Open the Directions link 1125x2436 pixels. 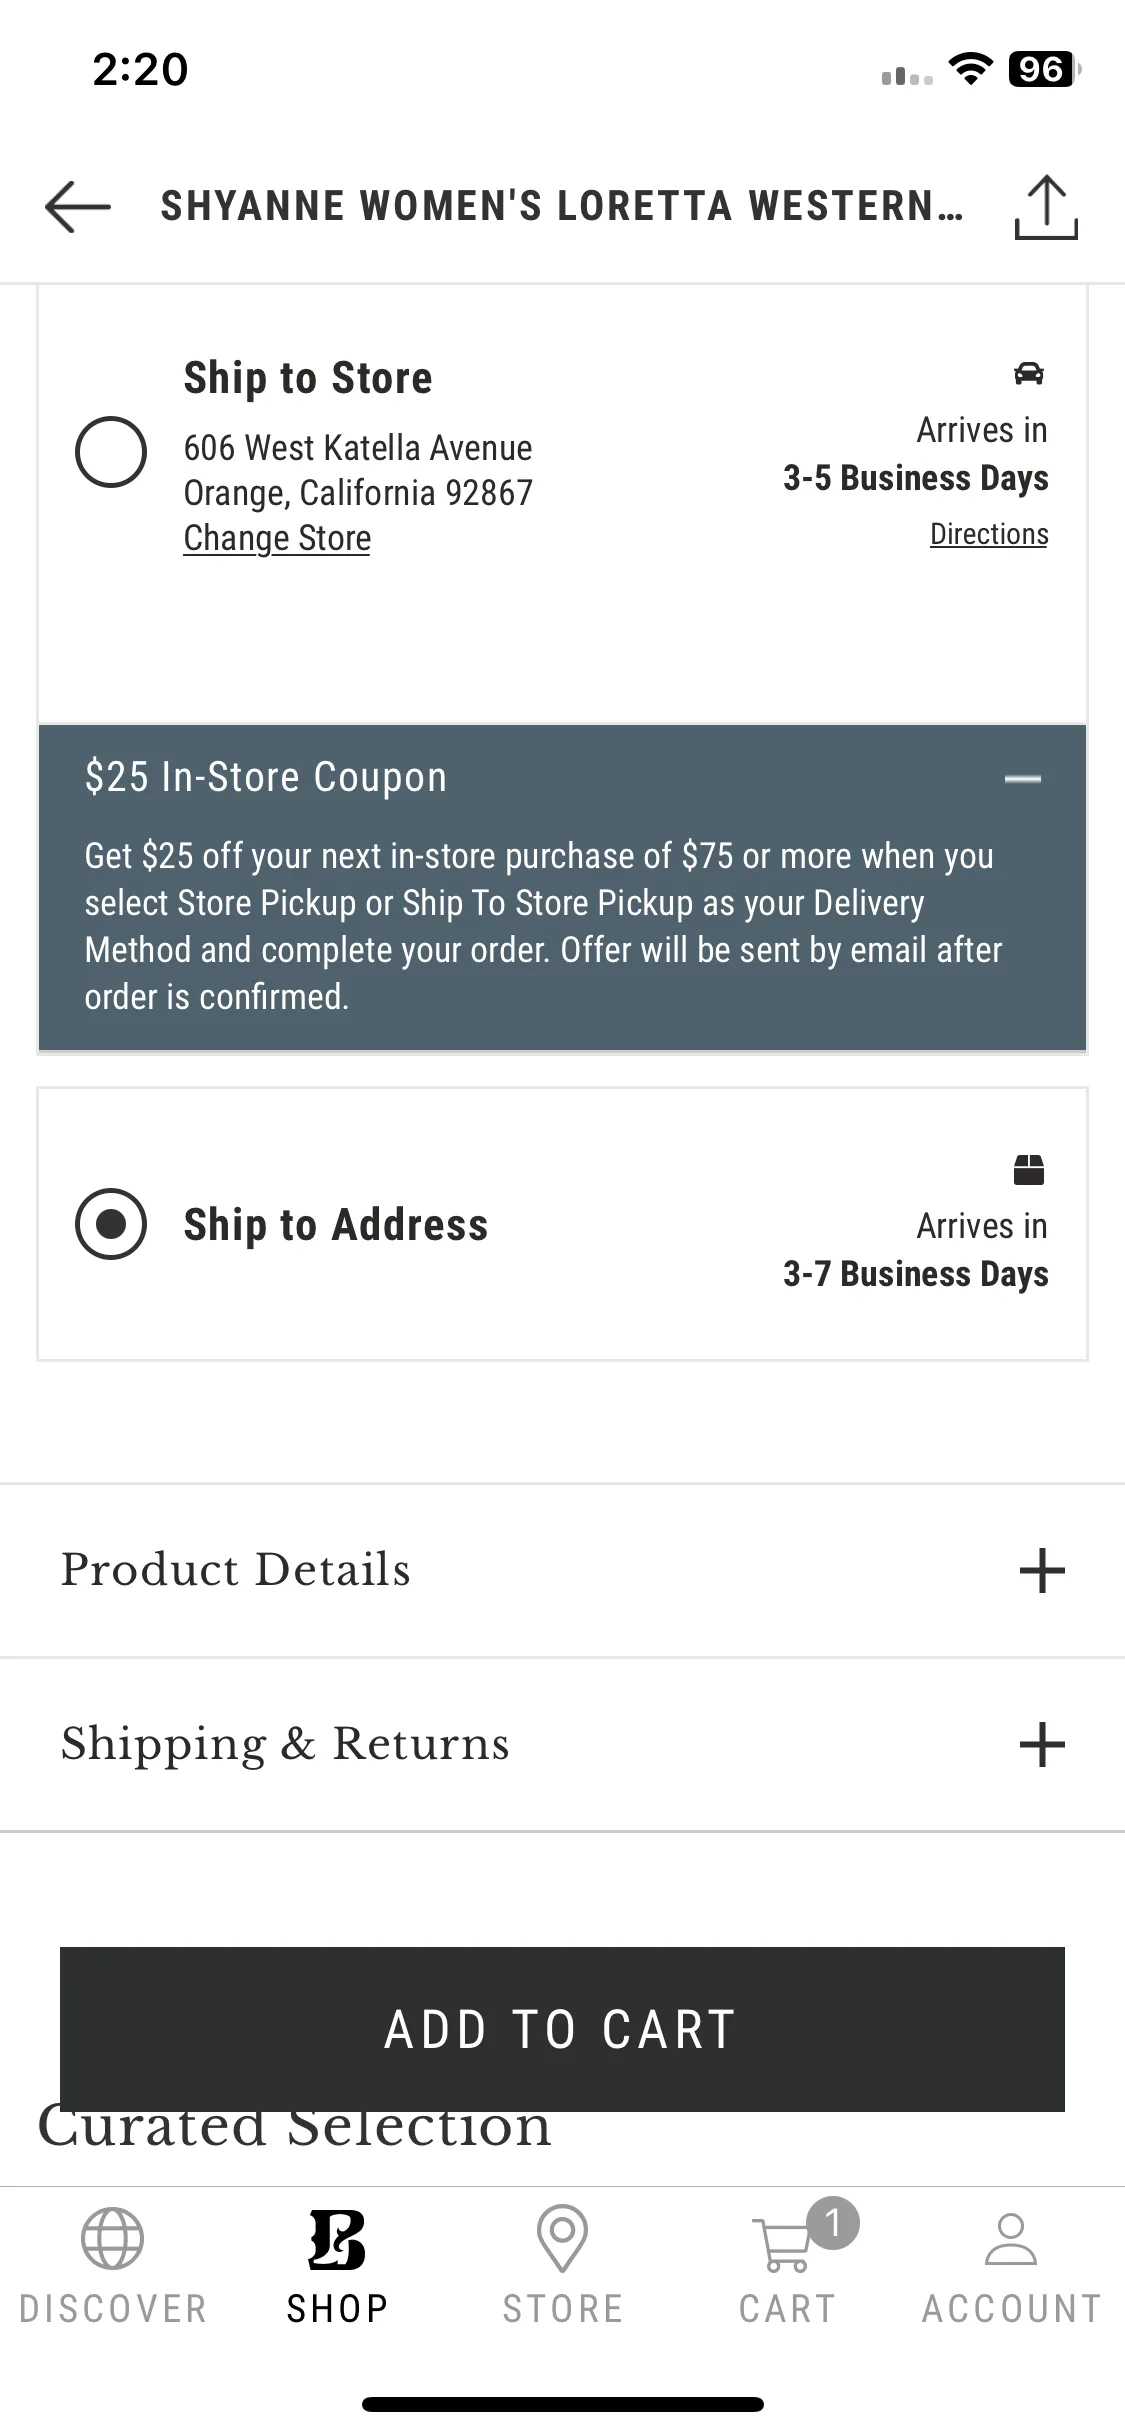[989, 534]
